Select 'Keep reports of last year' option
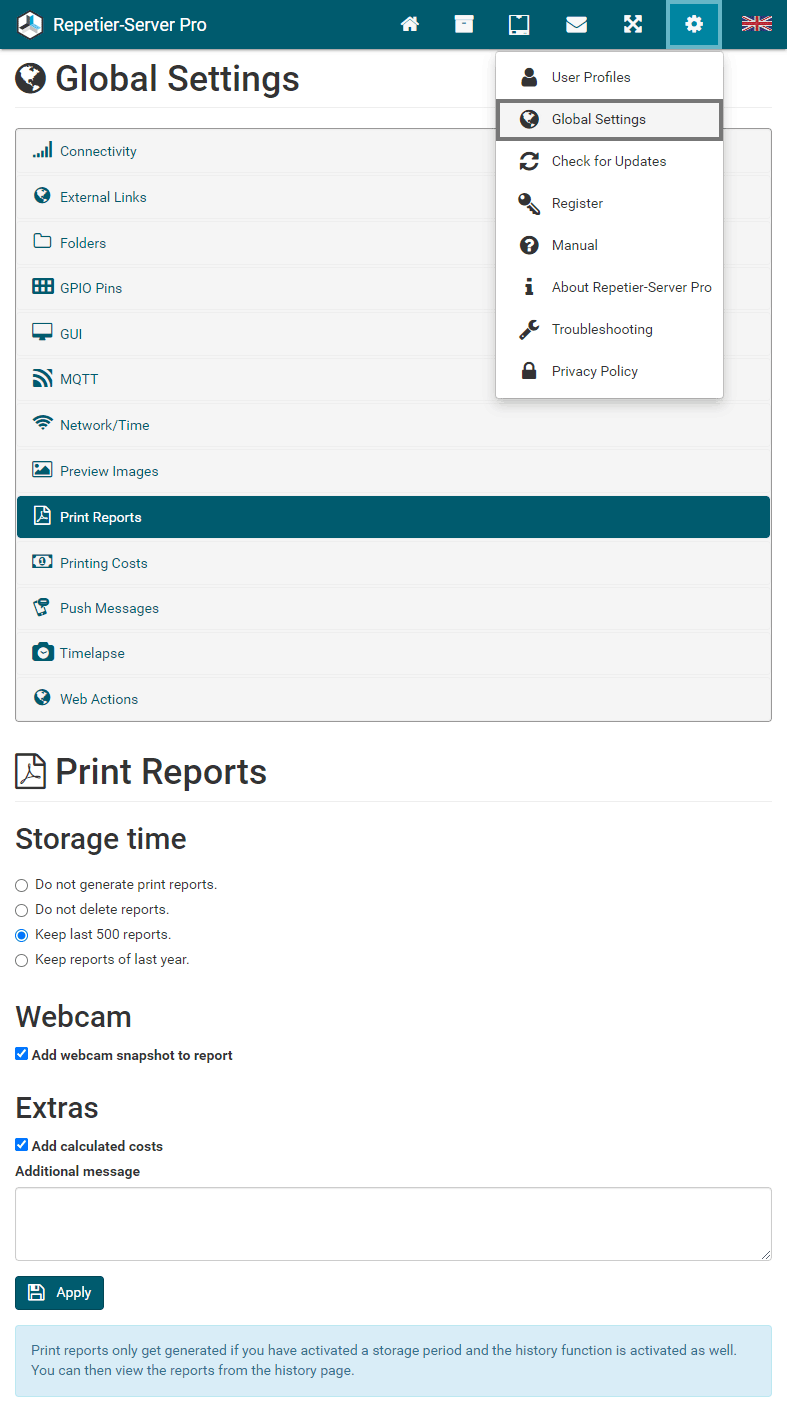Screen dimensions: 787x1417 [x=22, y=960]
